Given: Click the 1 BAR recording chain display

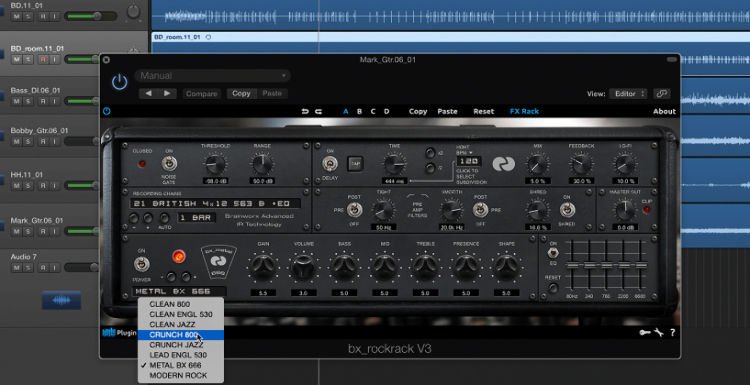Looking at the screenshot, I should [196, 218].
